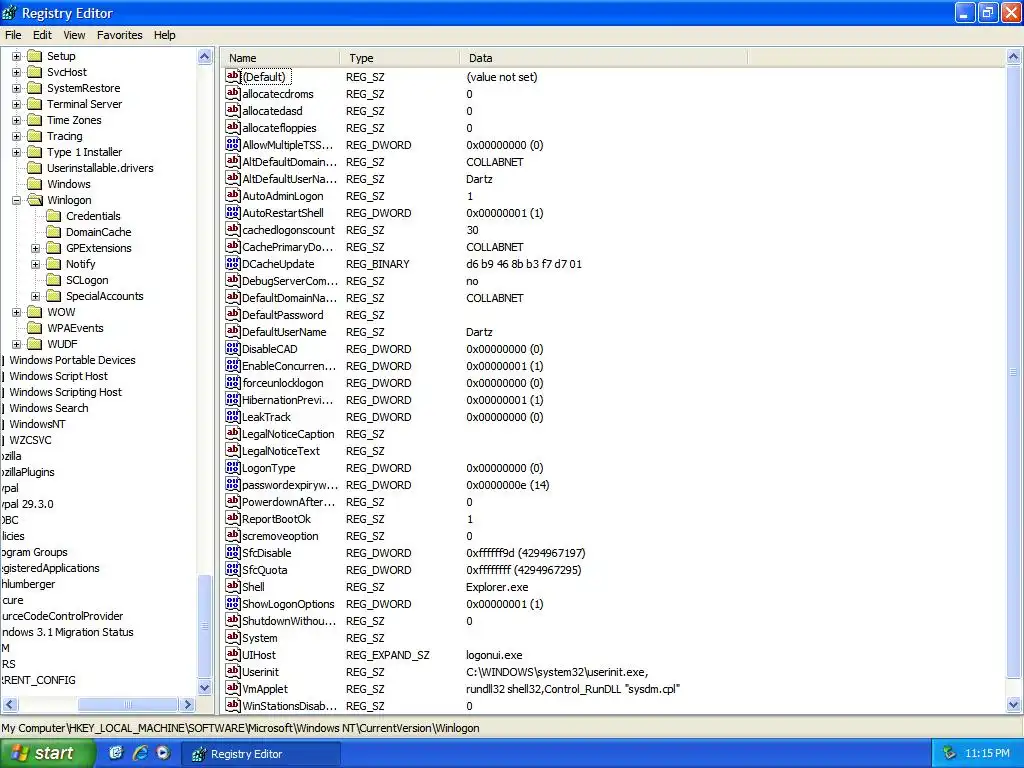Expand the SvcHost key
The width and height of the screenshot is (1024, 768).
click(x=16, y=72)
